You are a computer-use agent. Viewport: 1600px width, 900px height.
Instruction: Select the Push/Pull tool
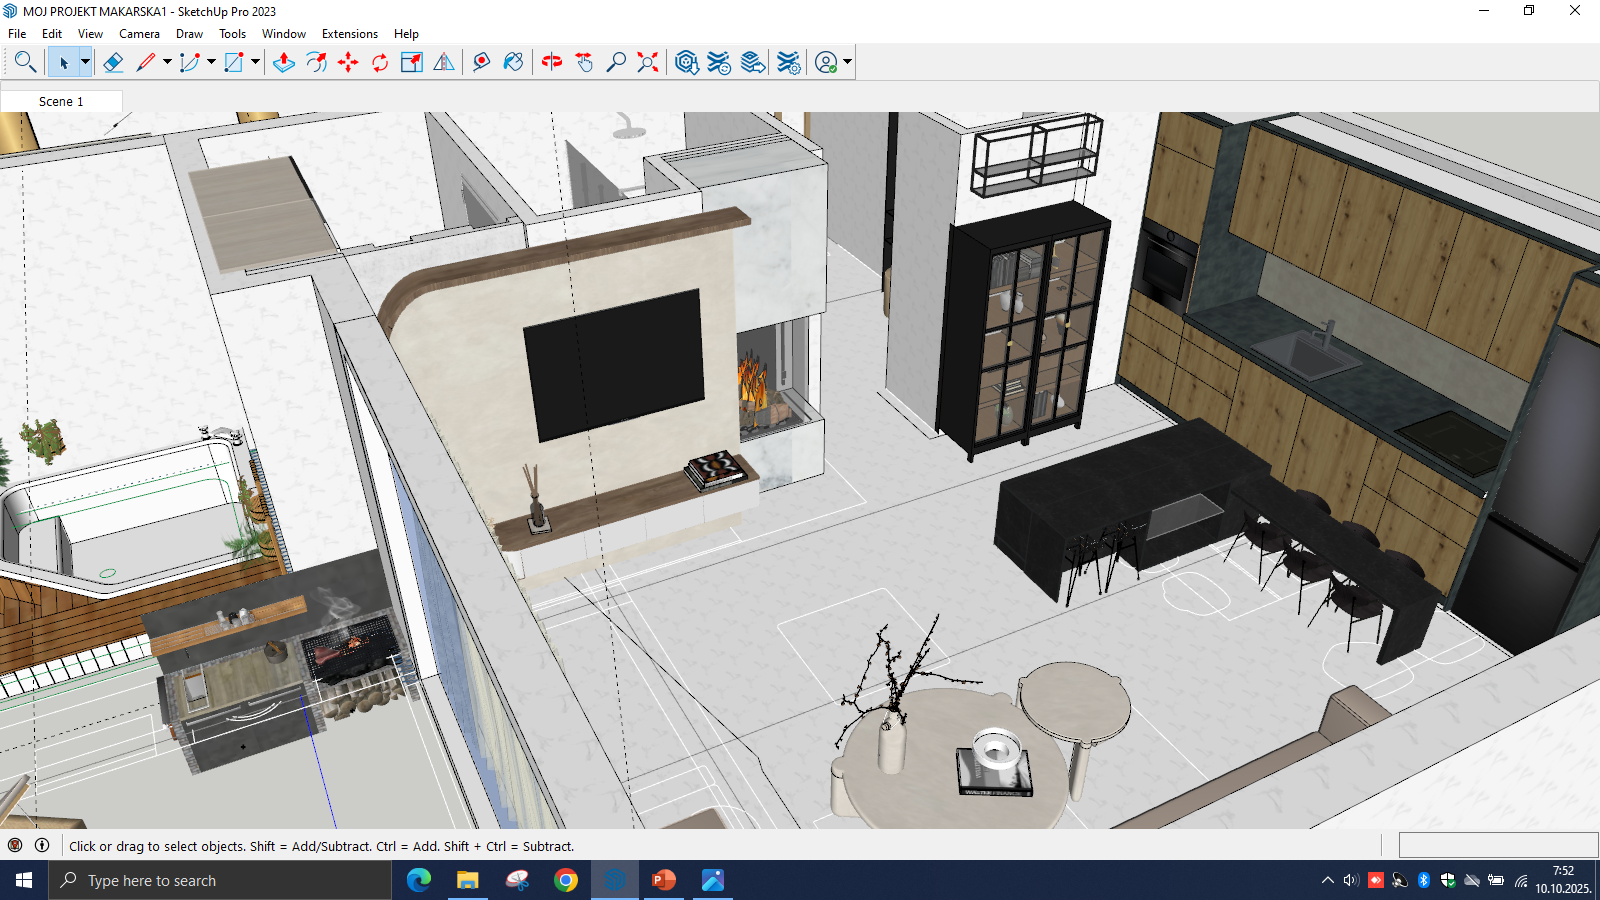click(x=284, y=62)
